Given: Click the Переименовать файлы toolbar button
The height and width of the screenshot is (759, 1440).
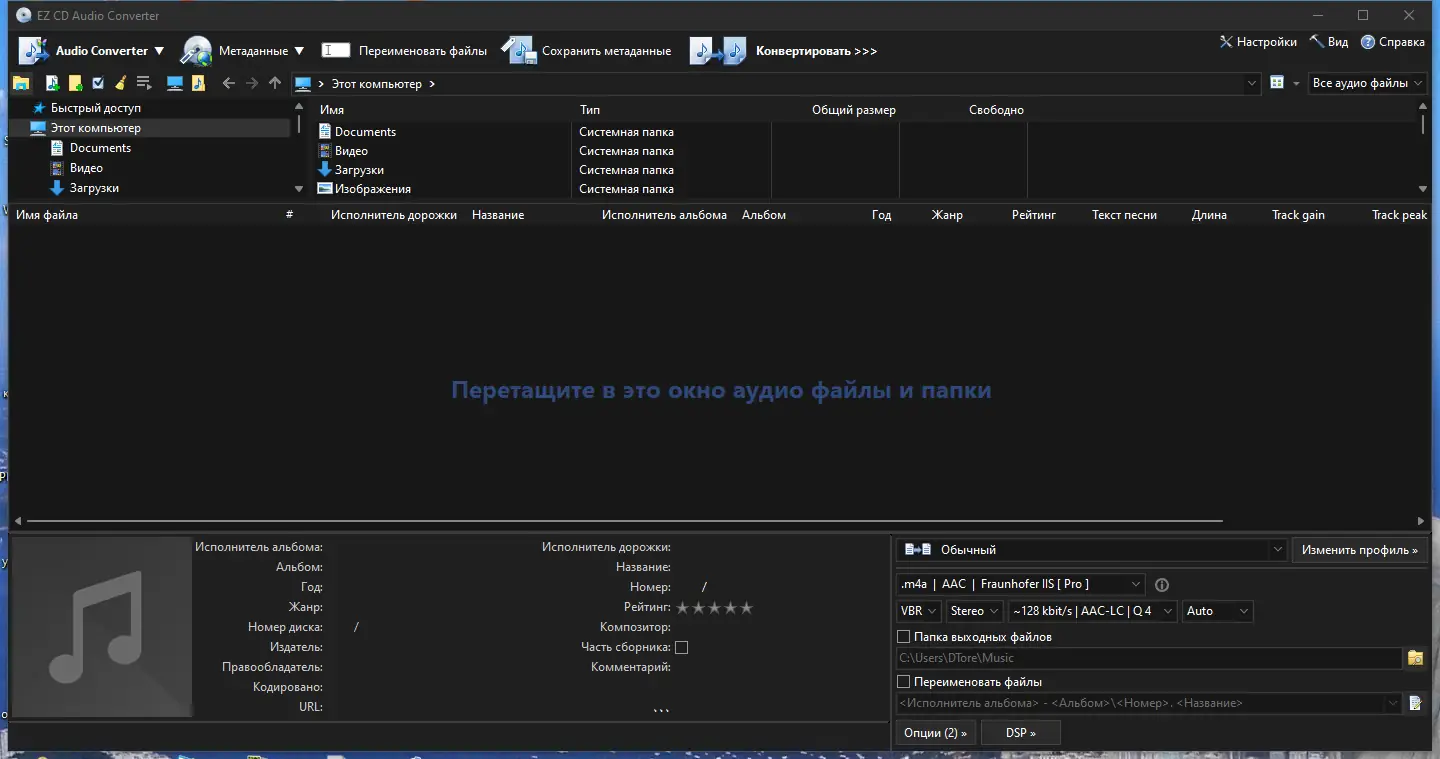Looking at the screenshot, I should click(x=404, y=51).
